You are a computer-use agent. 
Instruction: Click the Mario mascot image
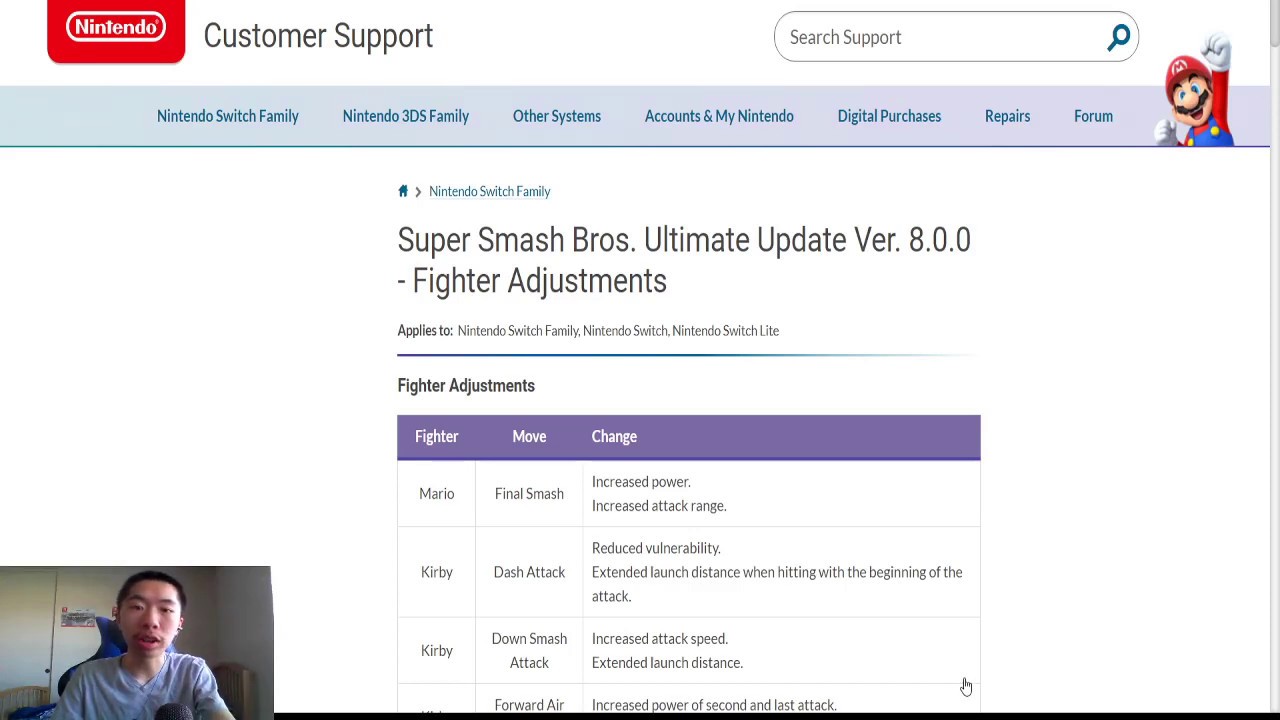coord(1195,92)
